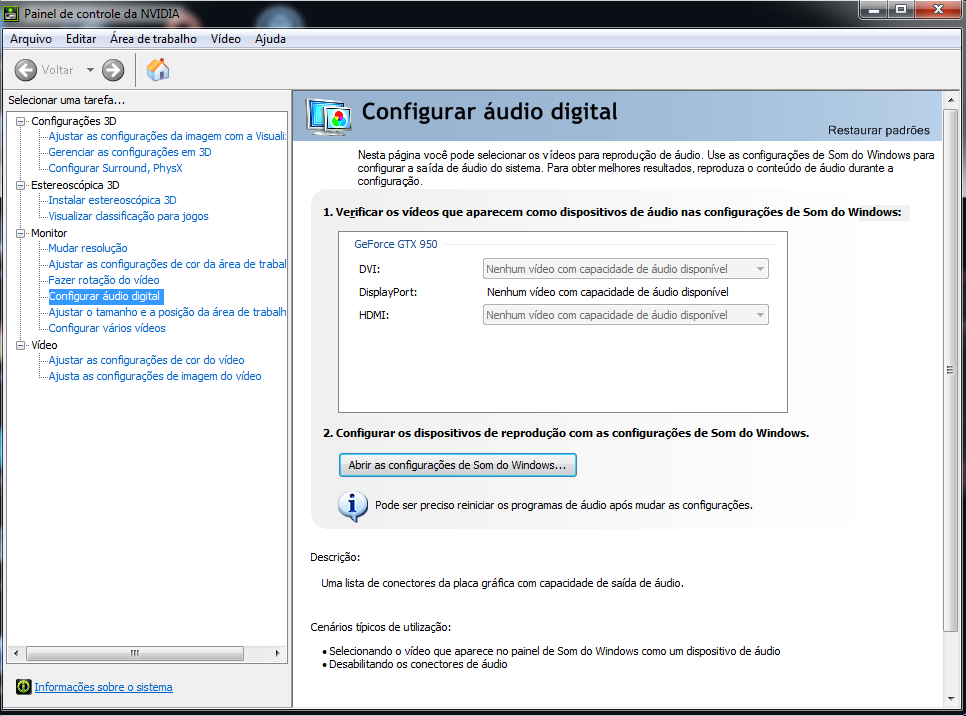Select Configurar áudio digital tree item
The image size is (966, 716).
coord(105,296)
